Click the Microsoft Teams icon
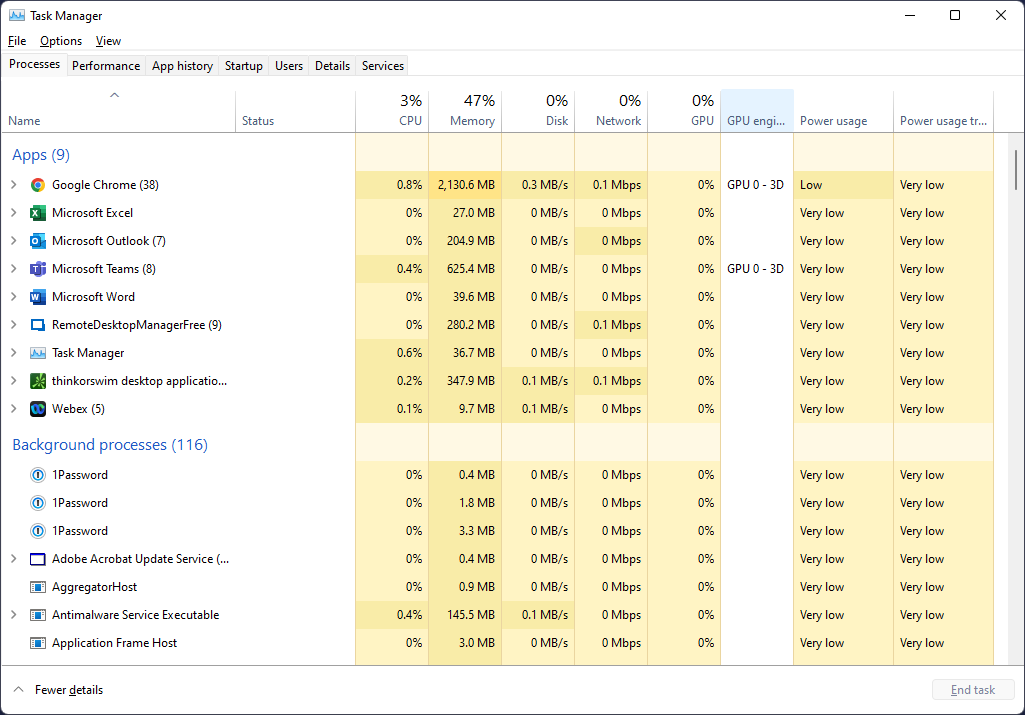1025x715 pixels. [37, 269]
